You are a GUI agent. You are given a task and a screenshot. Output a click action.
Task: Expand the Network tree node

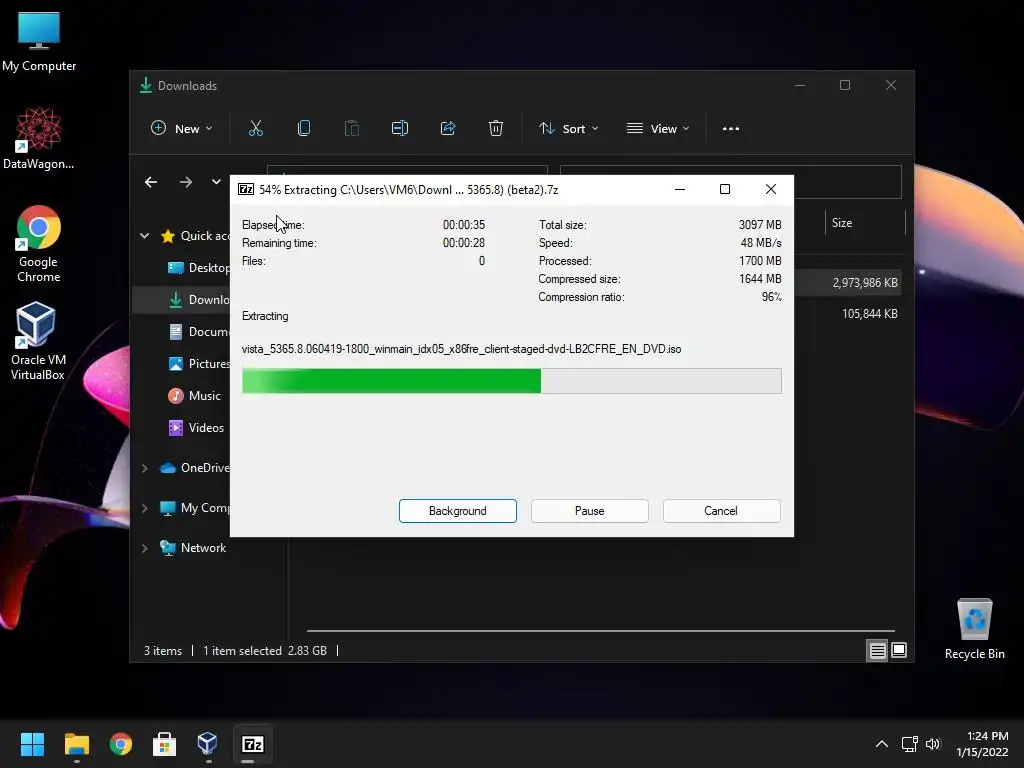tap(144, 549)
